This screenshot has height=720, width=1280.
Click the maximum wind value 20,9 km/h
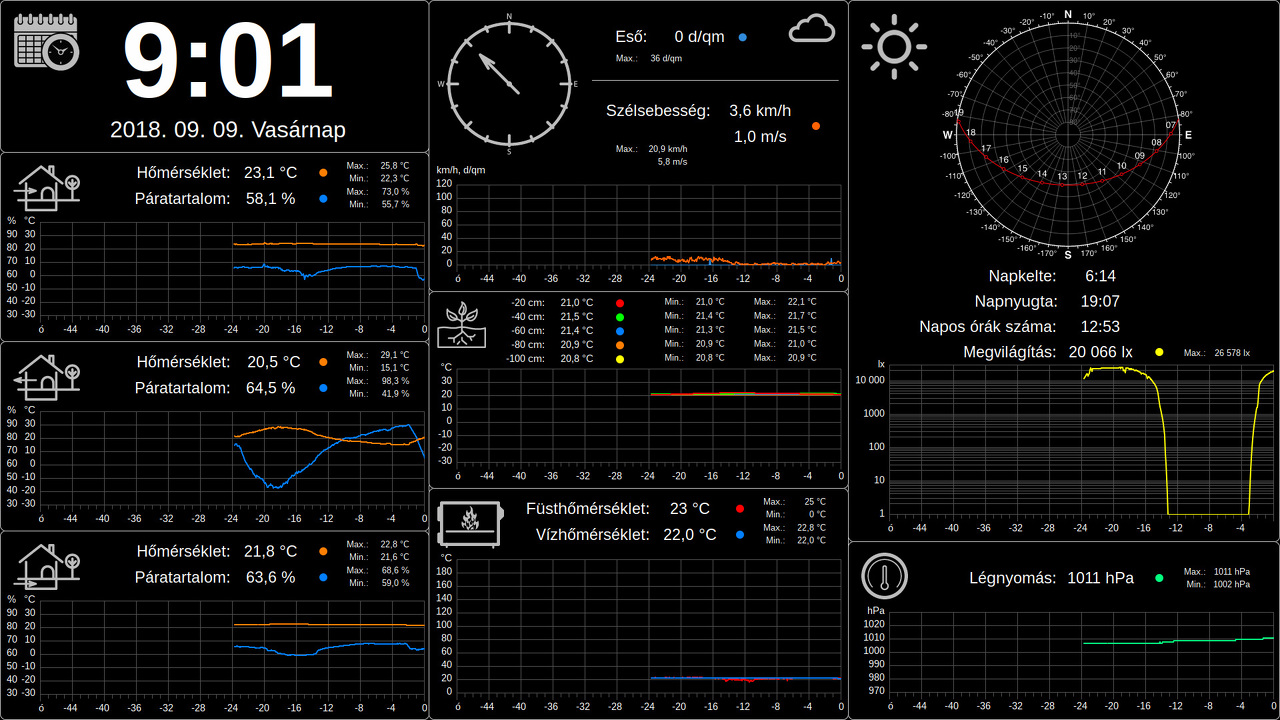tap(668, 149)
